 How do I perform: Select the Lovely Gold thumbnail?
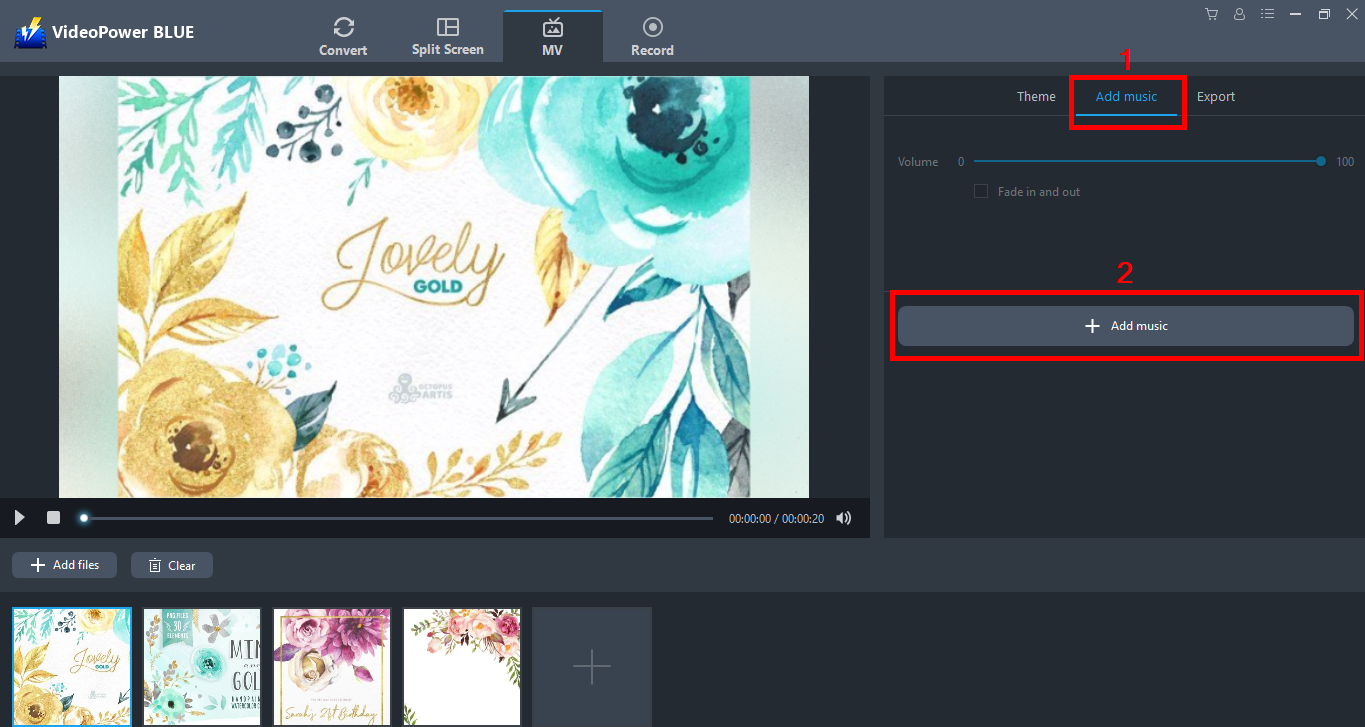(72, 666)
